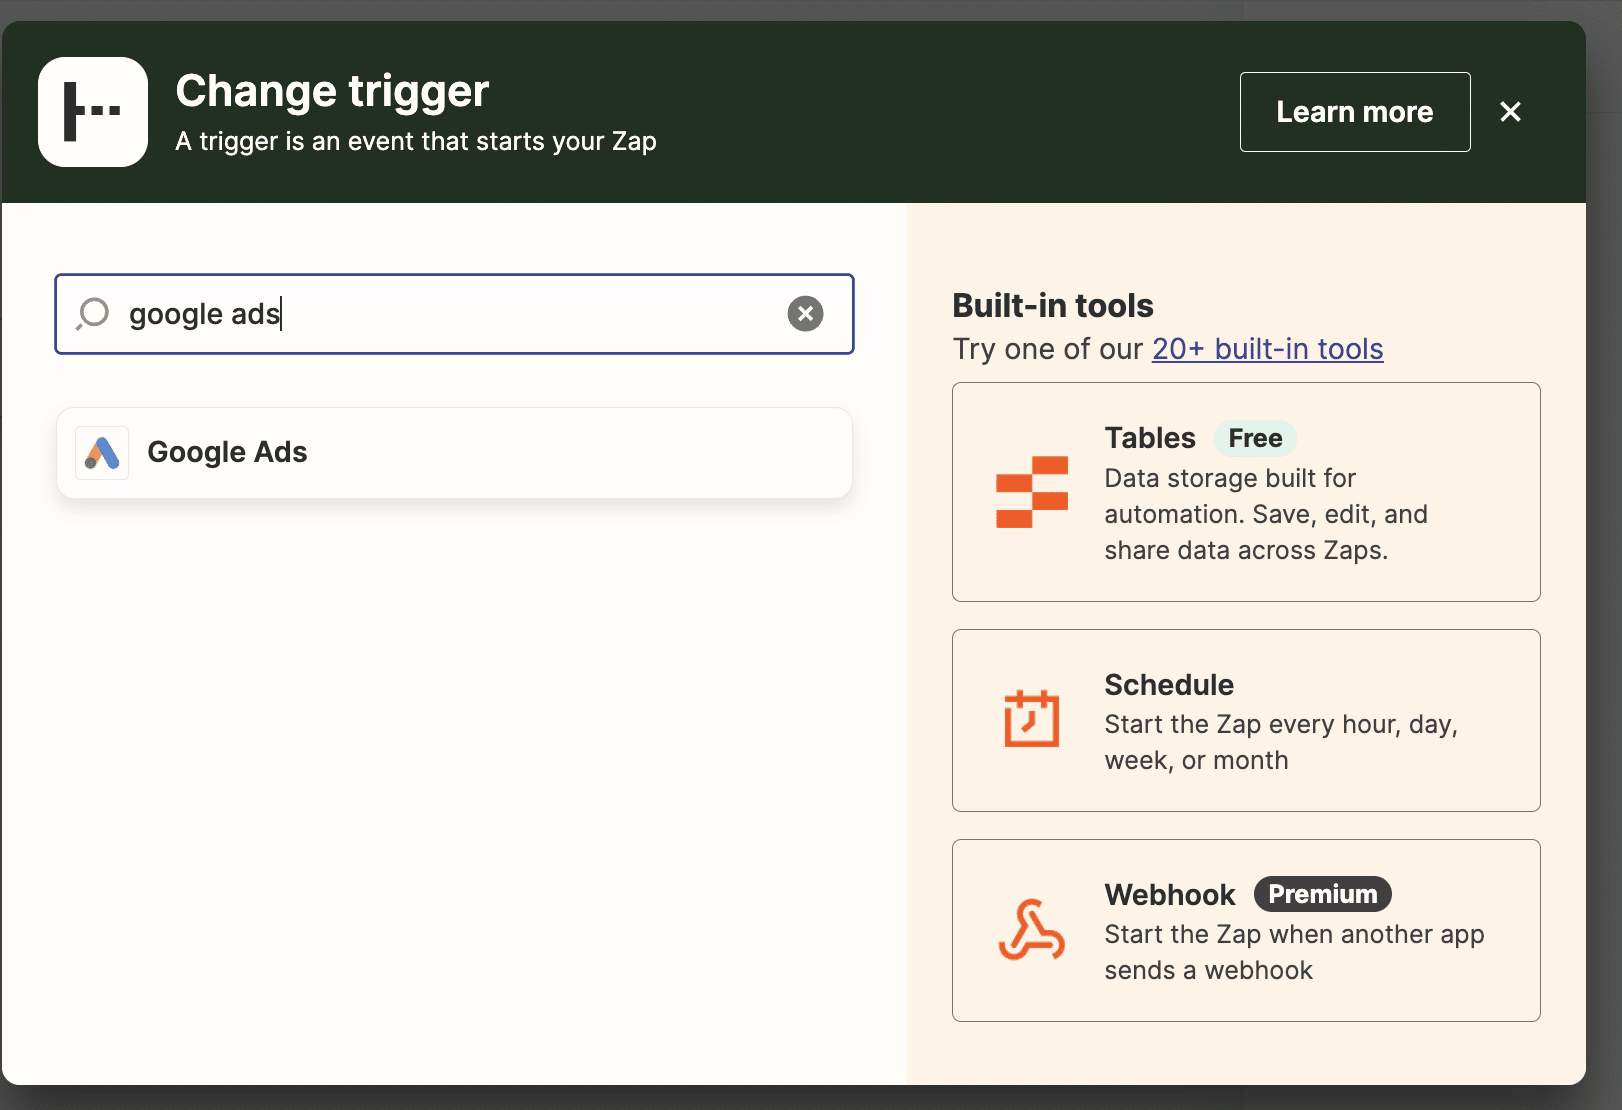Click the Webhook icon
Image resolution: width=1622 pixels, height=1110 pixels.
[x=1032, y=930]
